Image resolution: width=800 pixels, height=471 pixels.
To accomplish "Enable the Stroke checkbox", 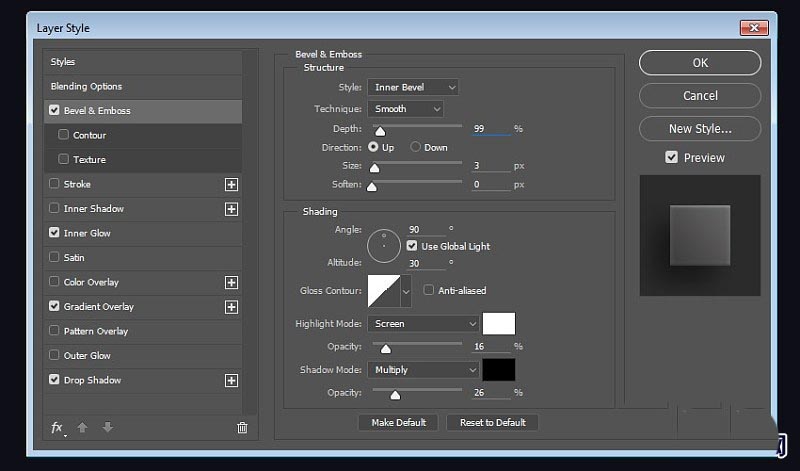I will coord(54,183).
